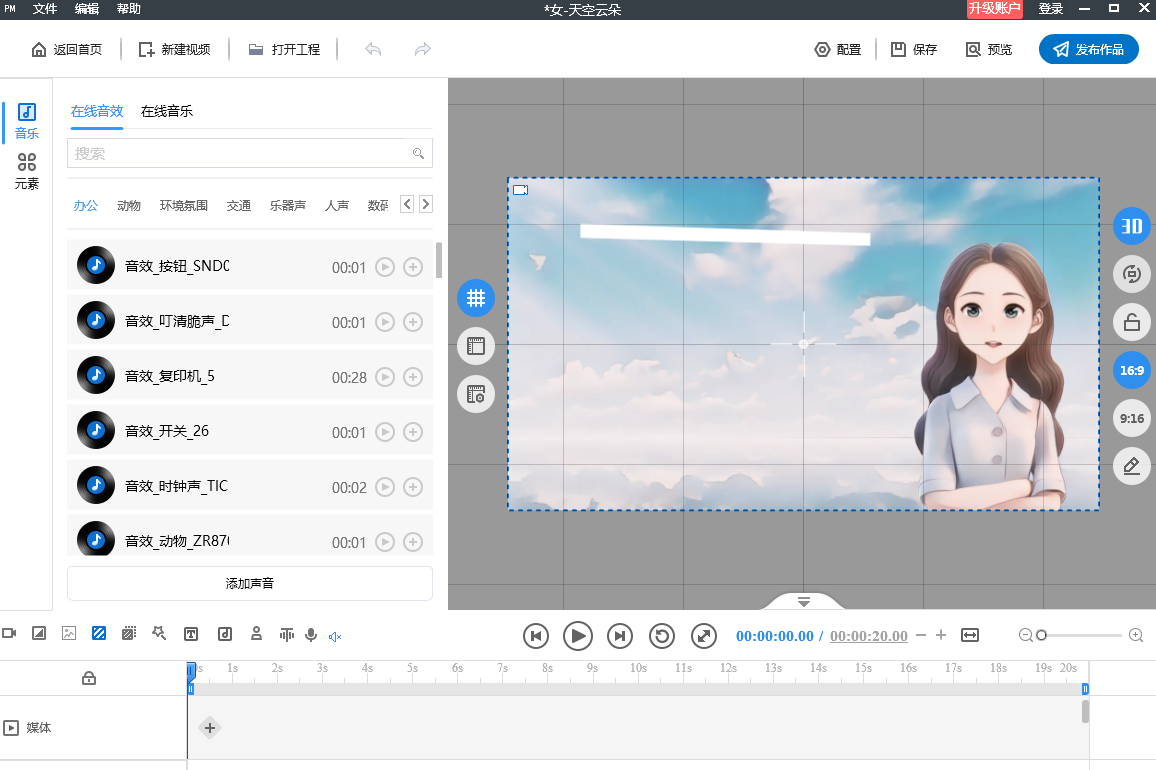Click the edit pencil icon on right
This screenshot has width=1156, height=770.
click(x=1132, y=466)
